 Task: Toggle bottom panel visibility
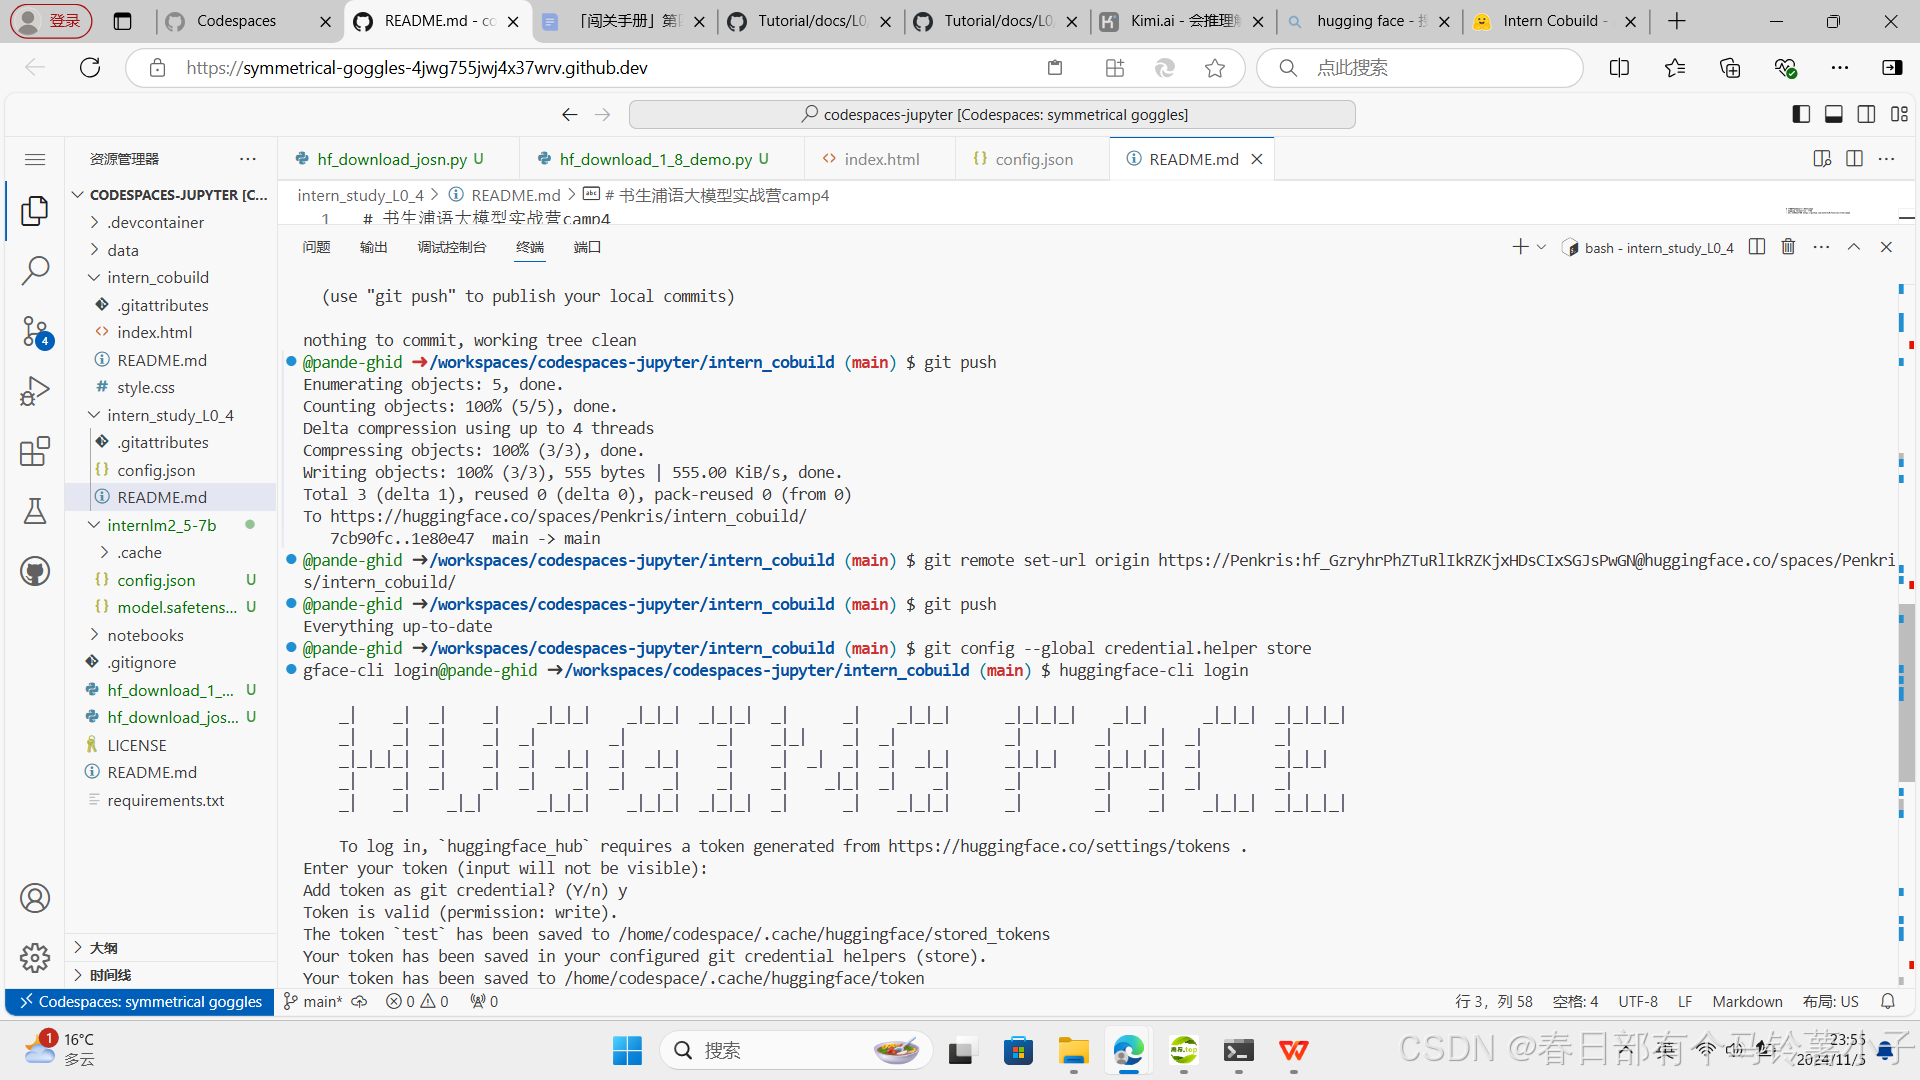coord(1834,115)
